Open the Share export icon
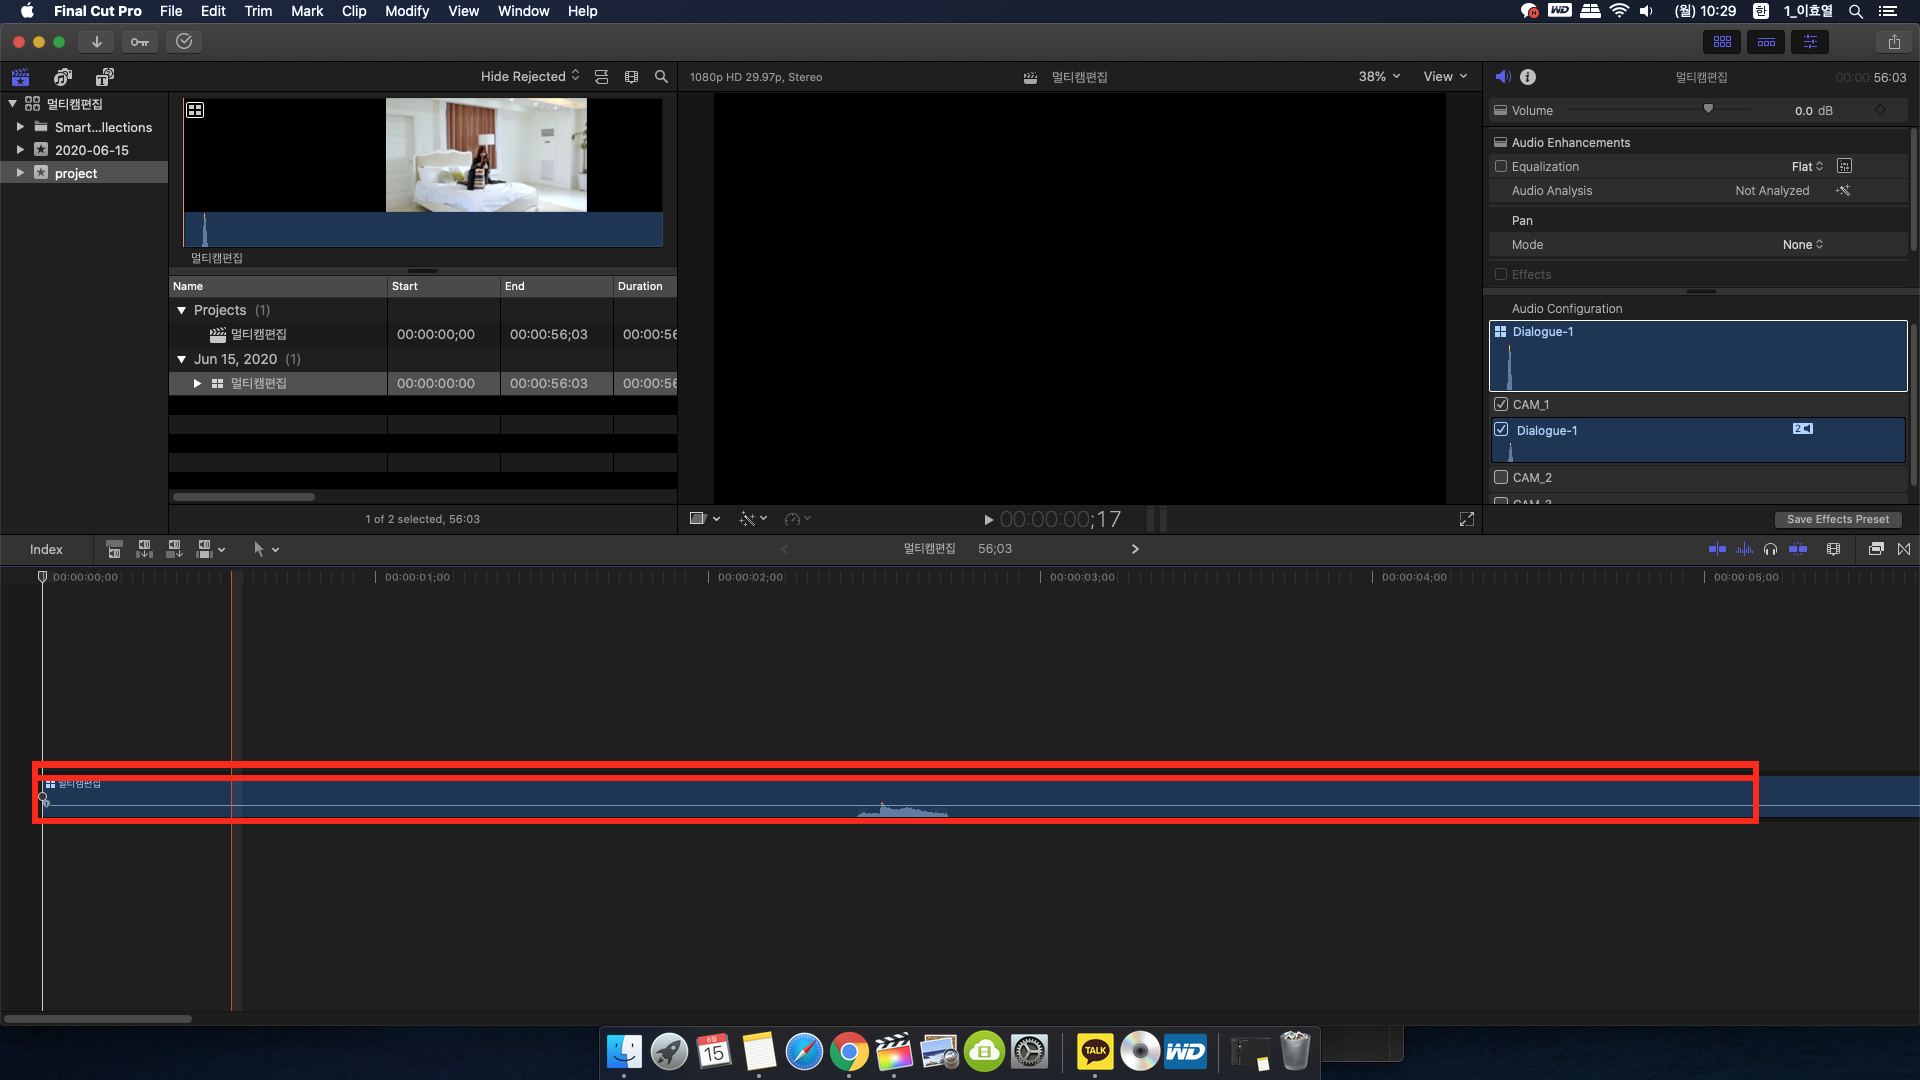1920x1080 pixels. [1894, 42]
